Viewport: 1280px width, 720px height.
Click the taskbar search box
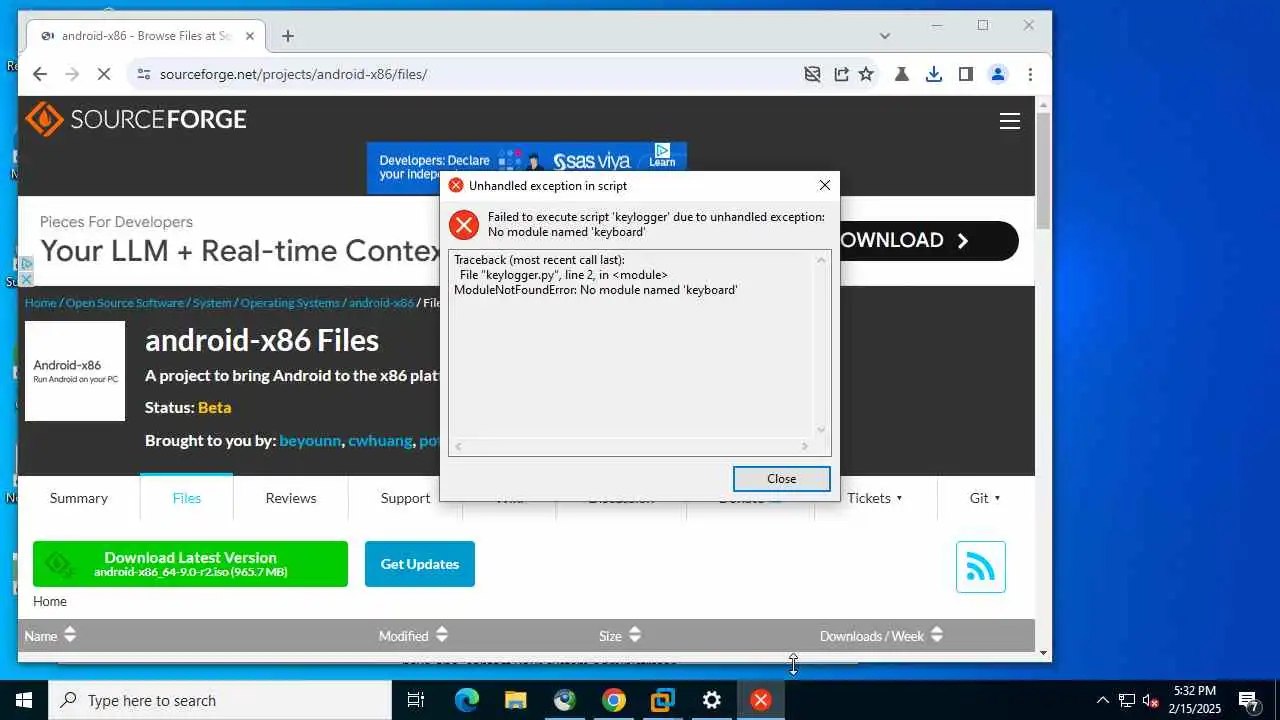[220, 700]
